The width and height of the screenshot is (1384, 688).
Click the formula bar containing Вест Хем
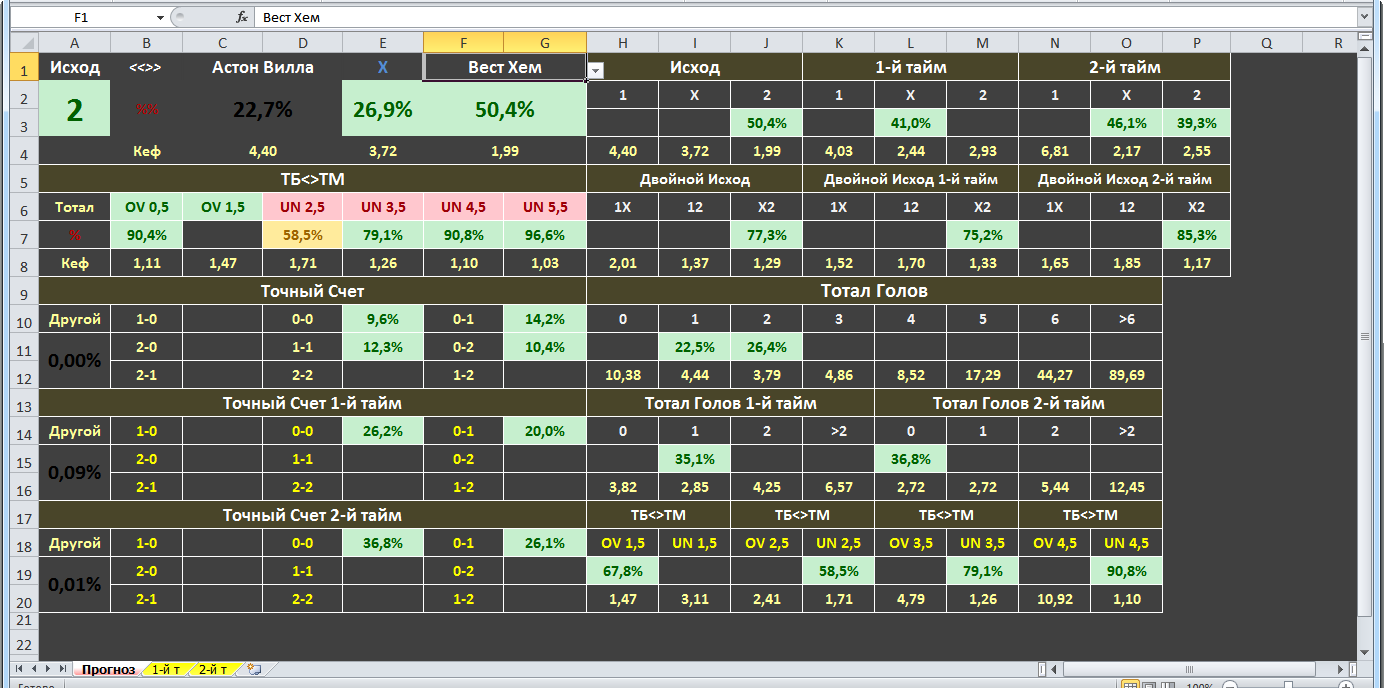pos(804,17)
